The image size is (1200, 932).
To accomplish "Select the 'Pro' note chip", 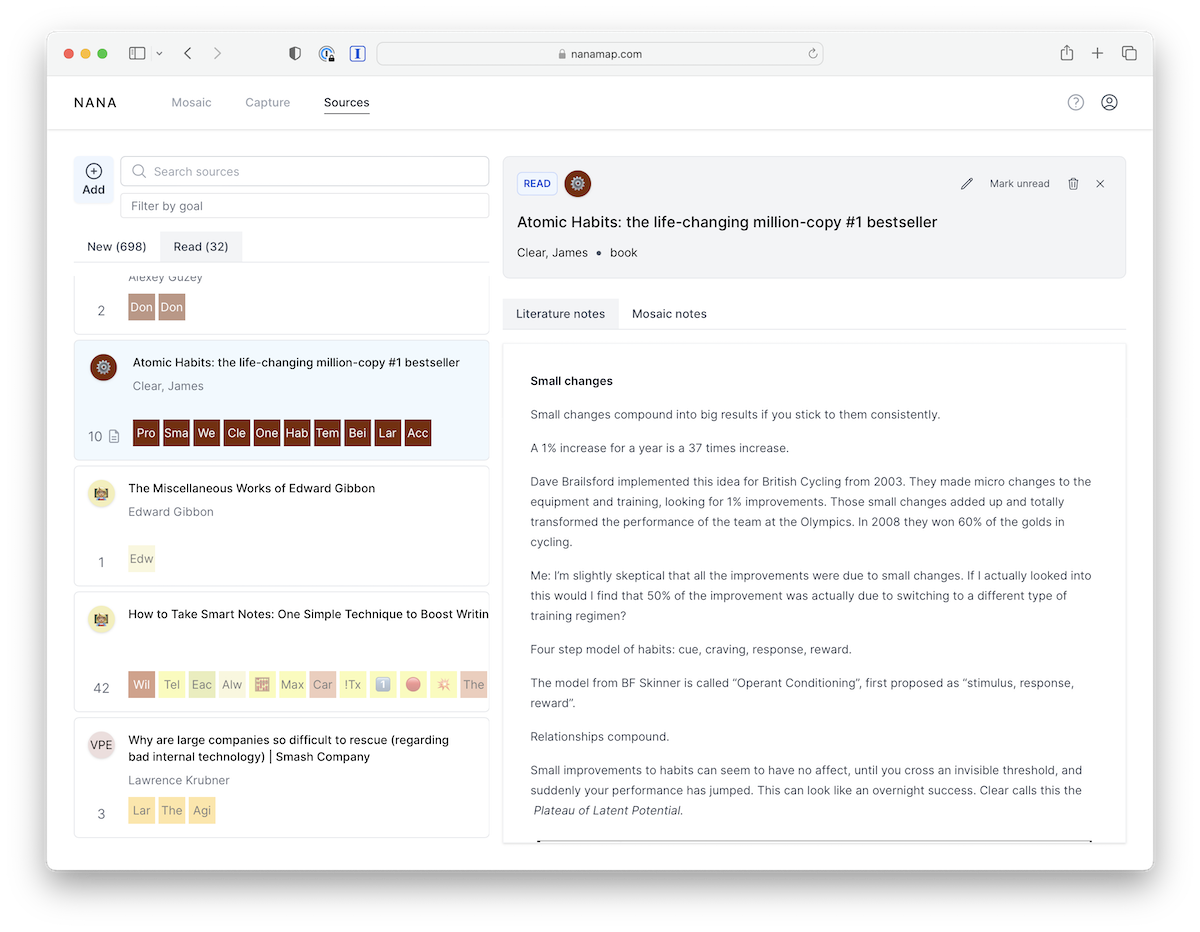I will (146, 433).
